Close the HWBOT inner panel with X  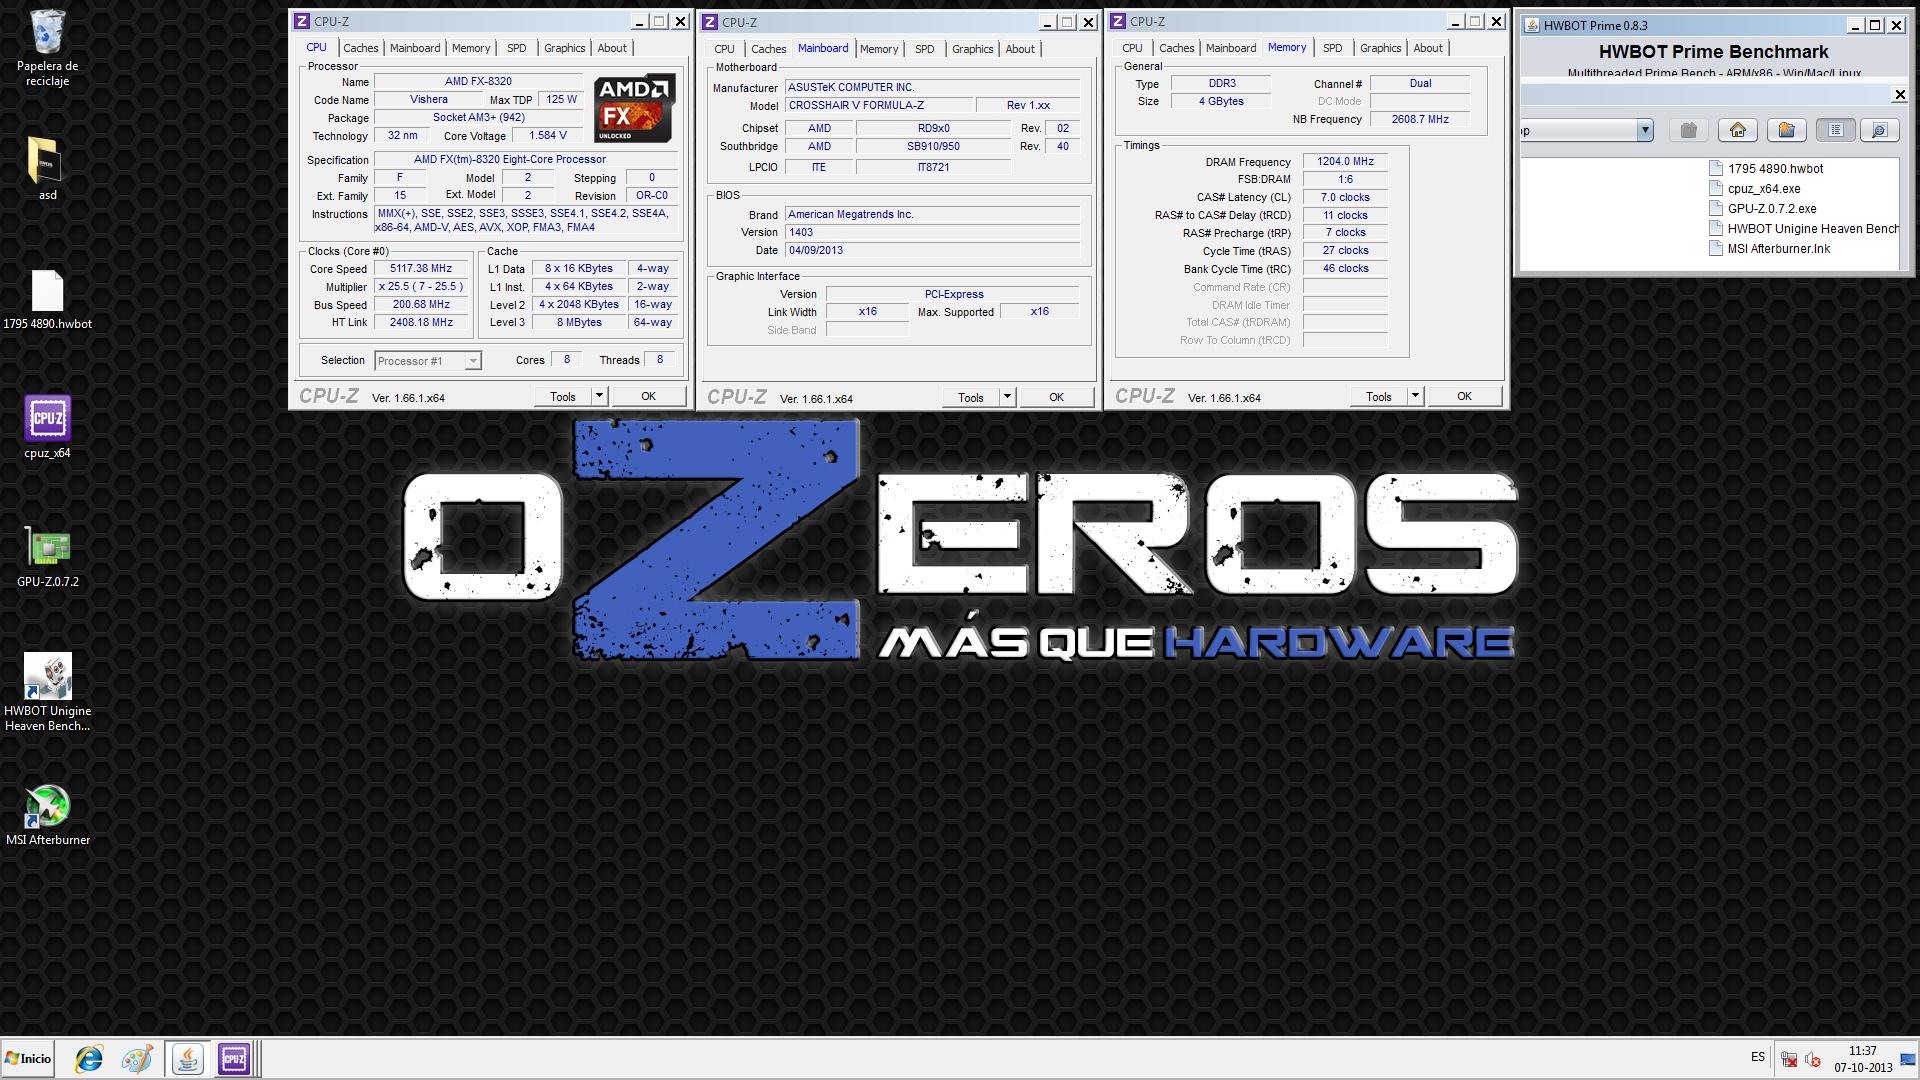1900,95
